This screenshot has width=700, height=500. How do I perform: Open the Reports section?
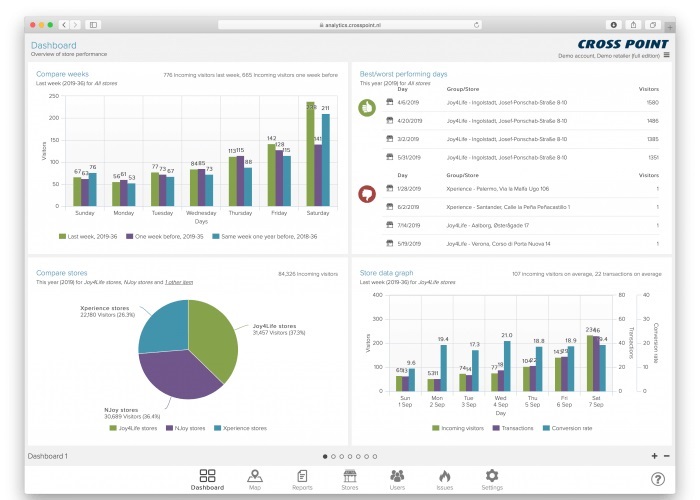coord(303,479)
